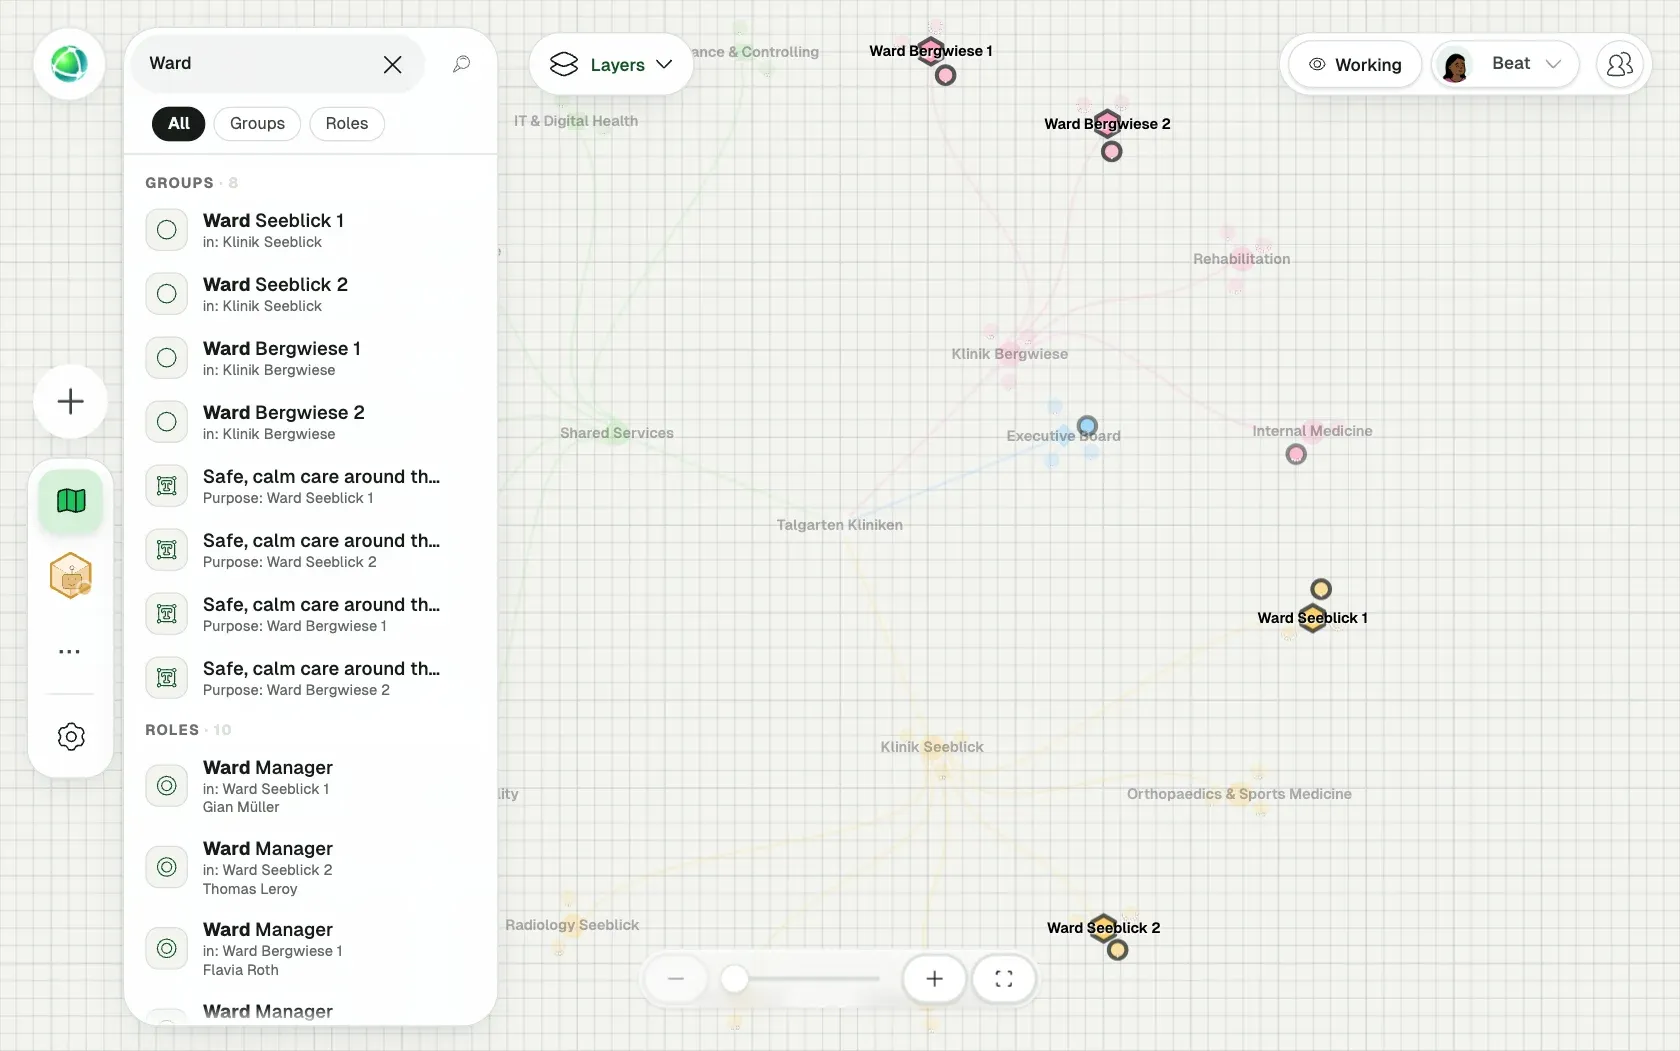Select Ward Seeblick 2 group result
Viewport: 1680px width, 1051px height.
(310, 294)
